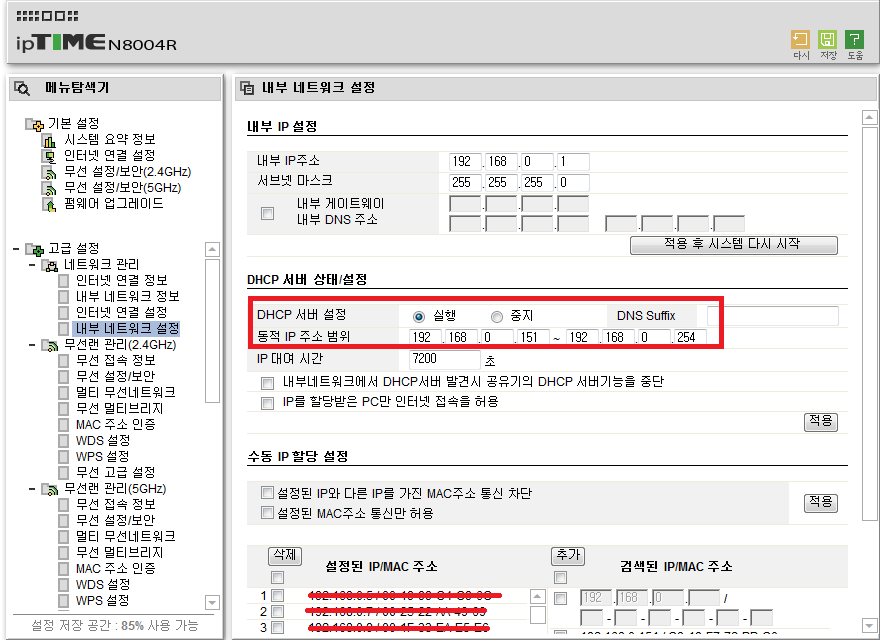Select the 실행 radio button for DHCP server

pos(419,317)
